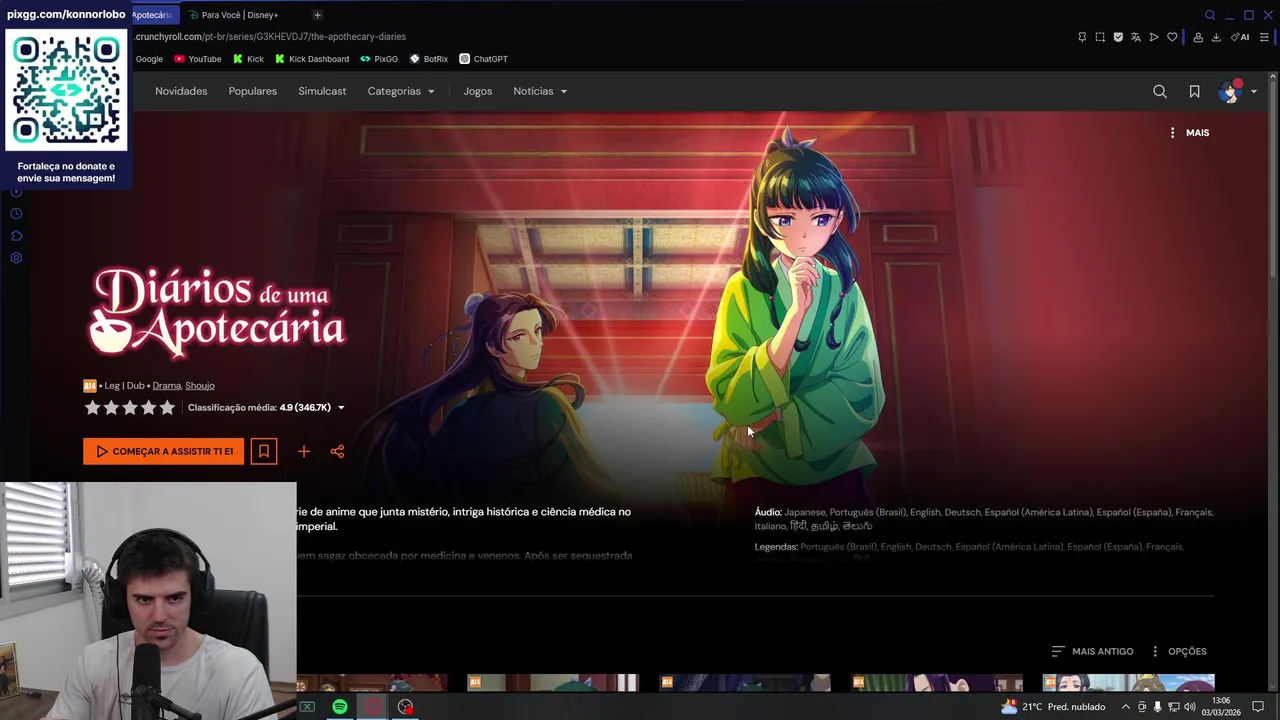The image size is (1280, 720).
Task: Expand the Categorias dropdown
Action: point(401,91)
